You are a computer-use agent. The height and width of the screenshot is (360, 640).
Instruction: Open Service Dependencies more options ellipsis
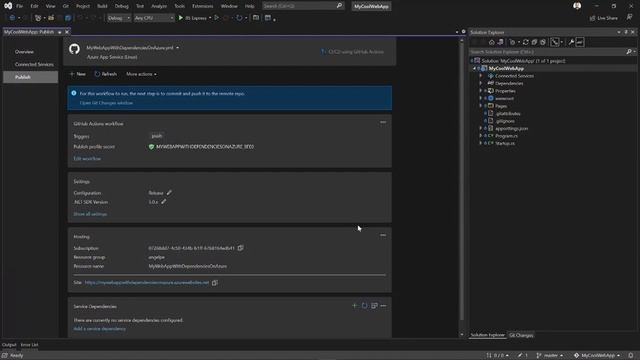pyautogui.click(x=383, y=306)
